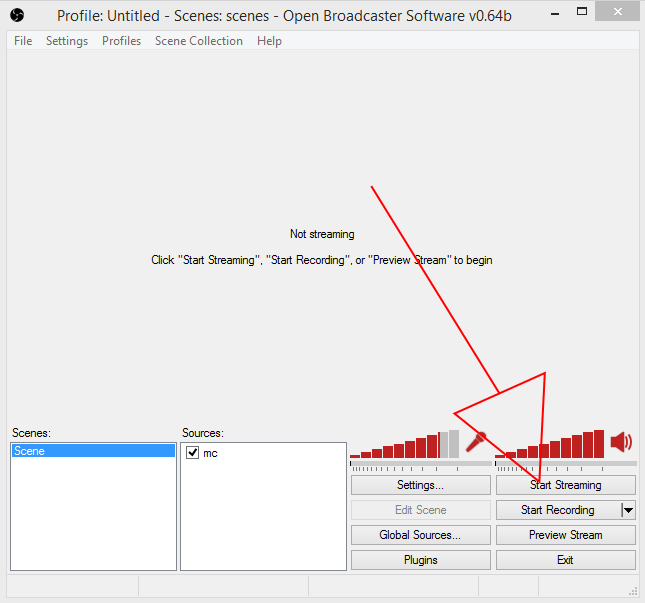Click the disabled Edit Scene button
645x603 pixels.
point(420,510)
